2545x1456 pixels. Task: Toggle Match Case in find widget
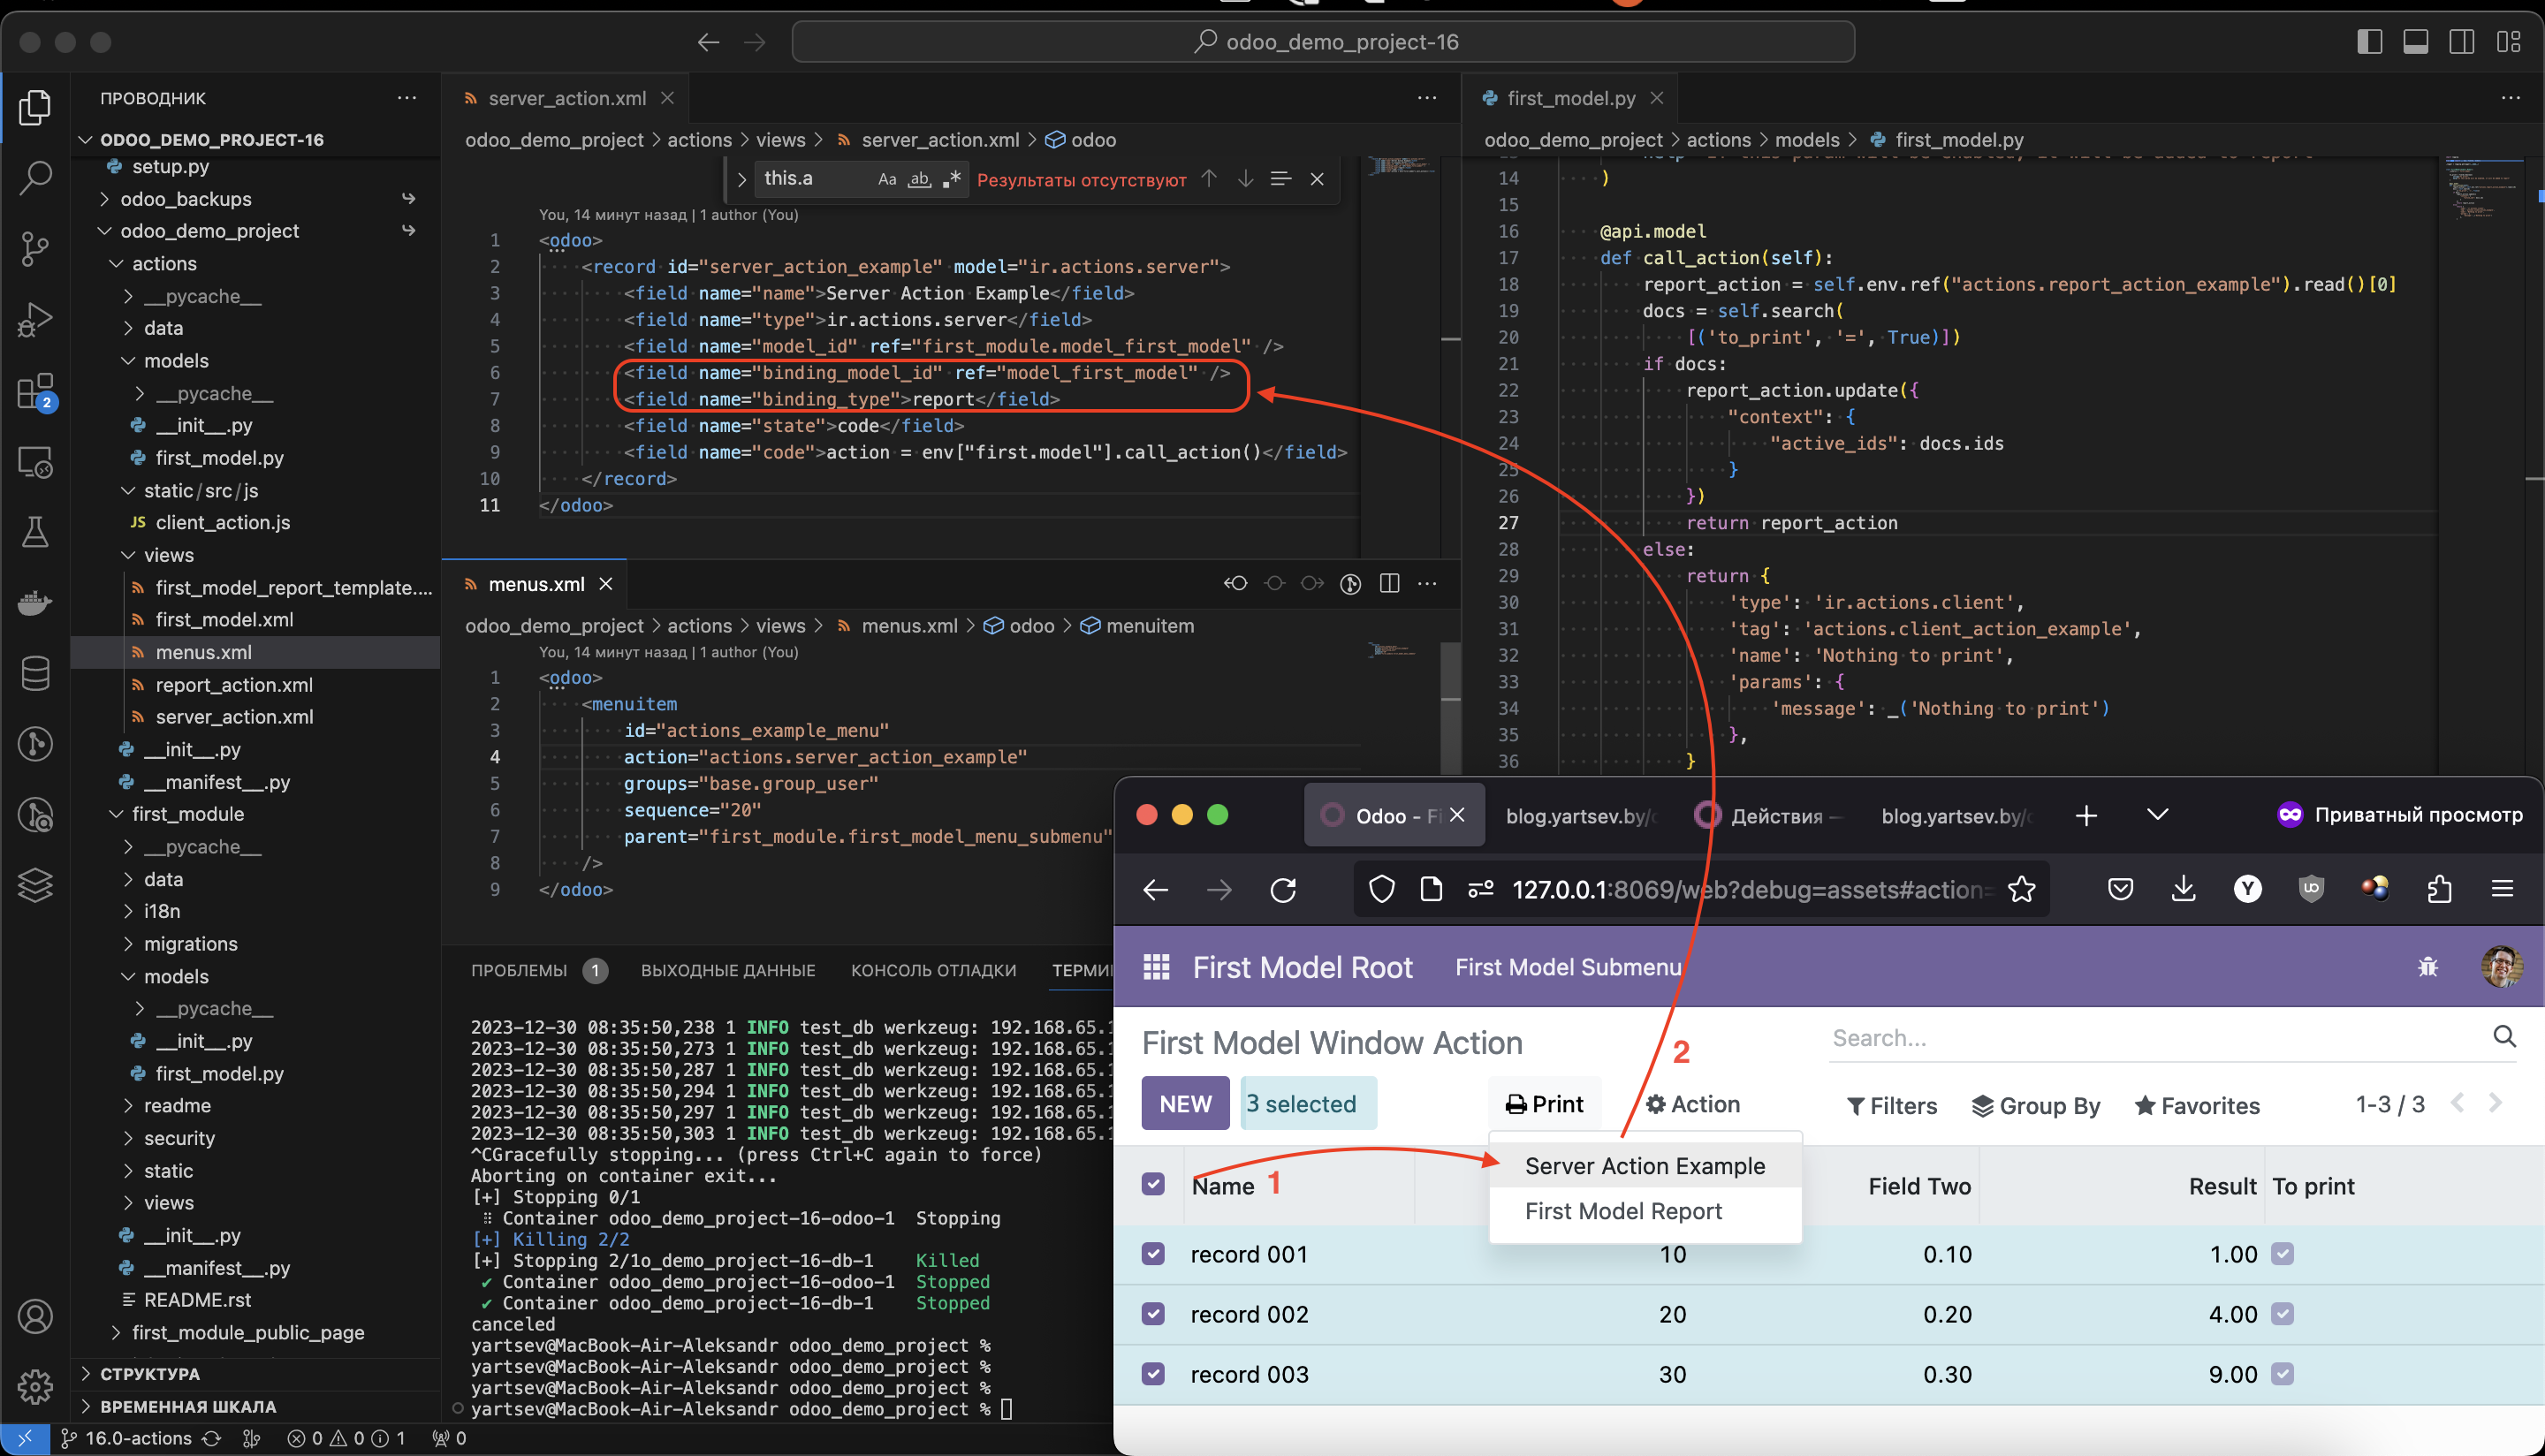[887, 179]
